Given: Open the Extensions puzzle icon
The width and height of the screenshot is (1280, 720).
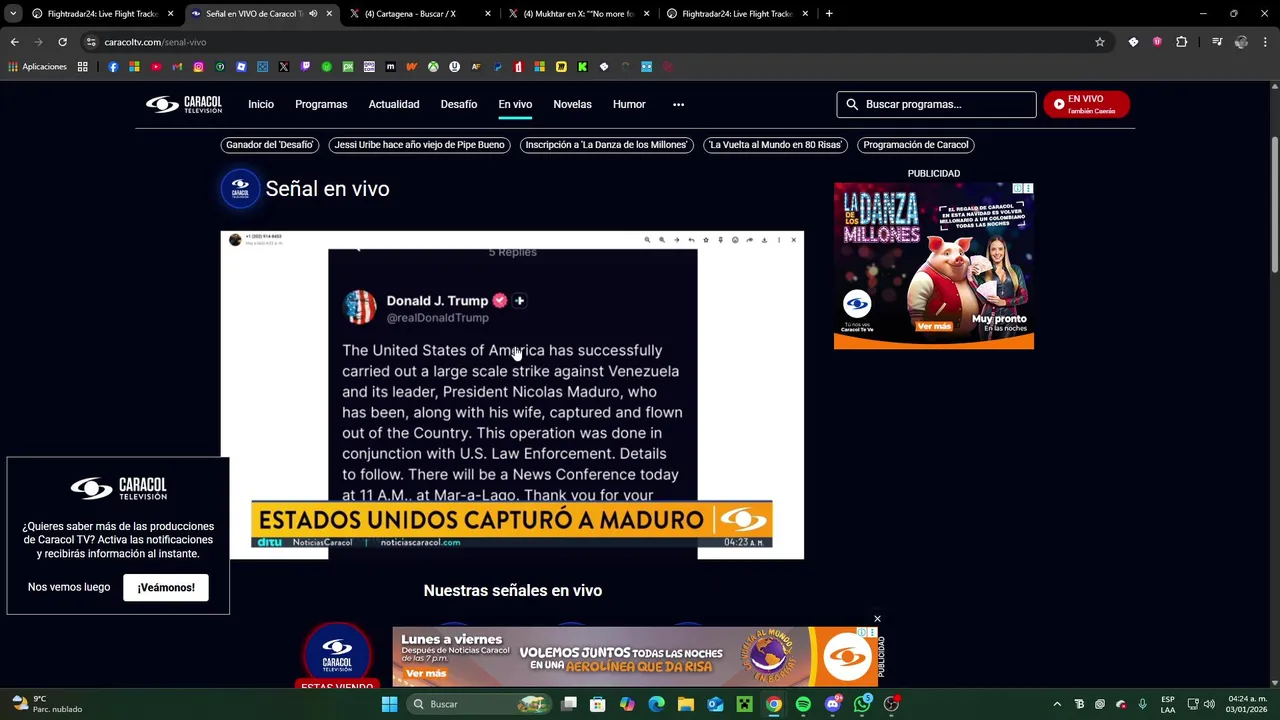Looking at the screenshot, I should click(x=1182, y=42).
